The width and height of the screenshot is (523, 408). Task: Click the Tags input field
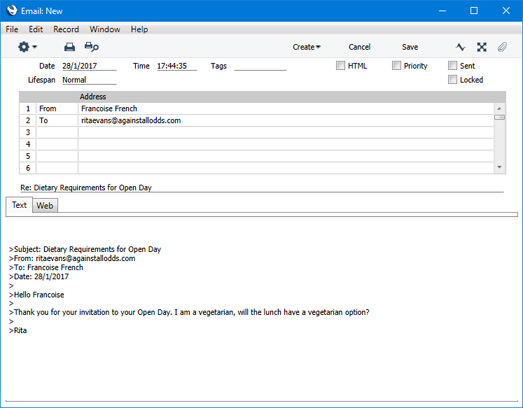click(260, 66)
